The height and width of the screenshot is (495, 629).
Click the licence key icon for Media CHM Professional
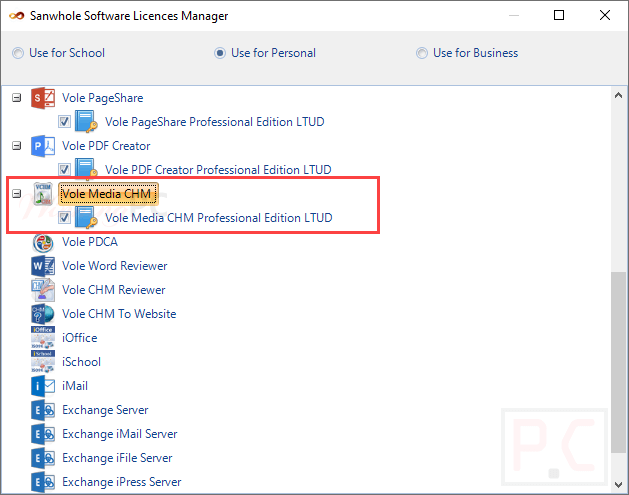point(86,218)
